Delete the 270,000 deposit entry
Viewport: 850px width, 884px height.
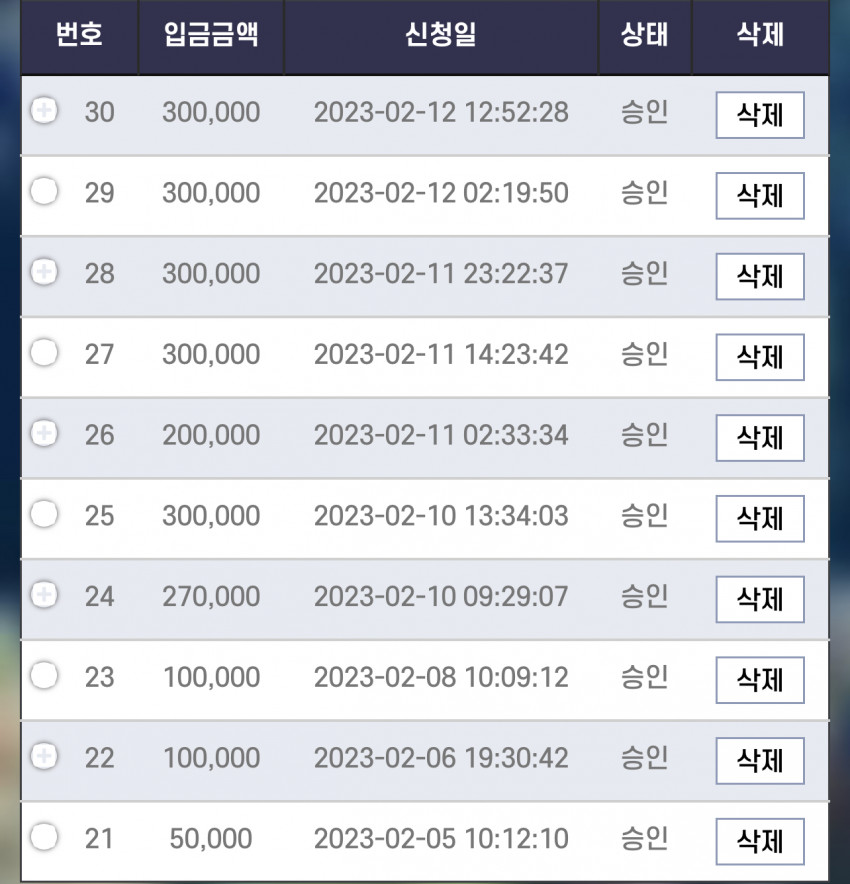(x=760, y=599)
